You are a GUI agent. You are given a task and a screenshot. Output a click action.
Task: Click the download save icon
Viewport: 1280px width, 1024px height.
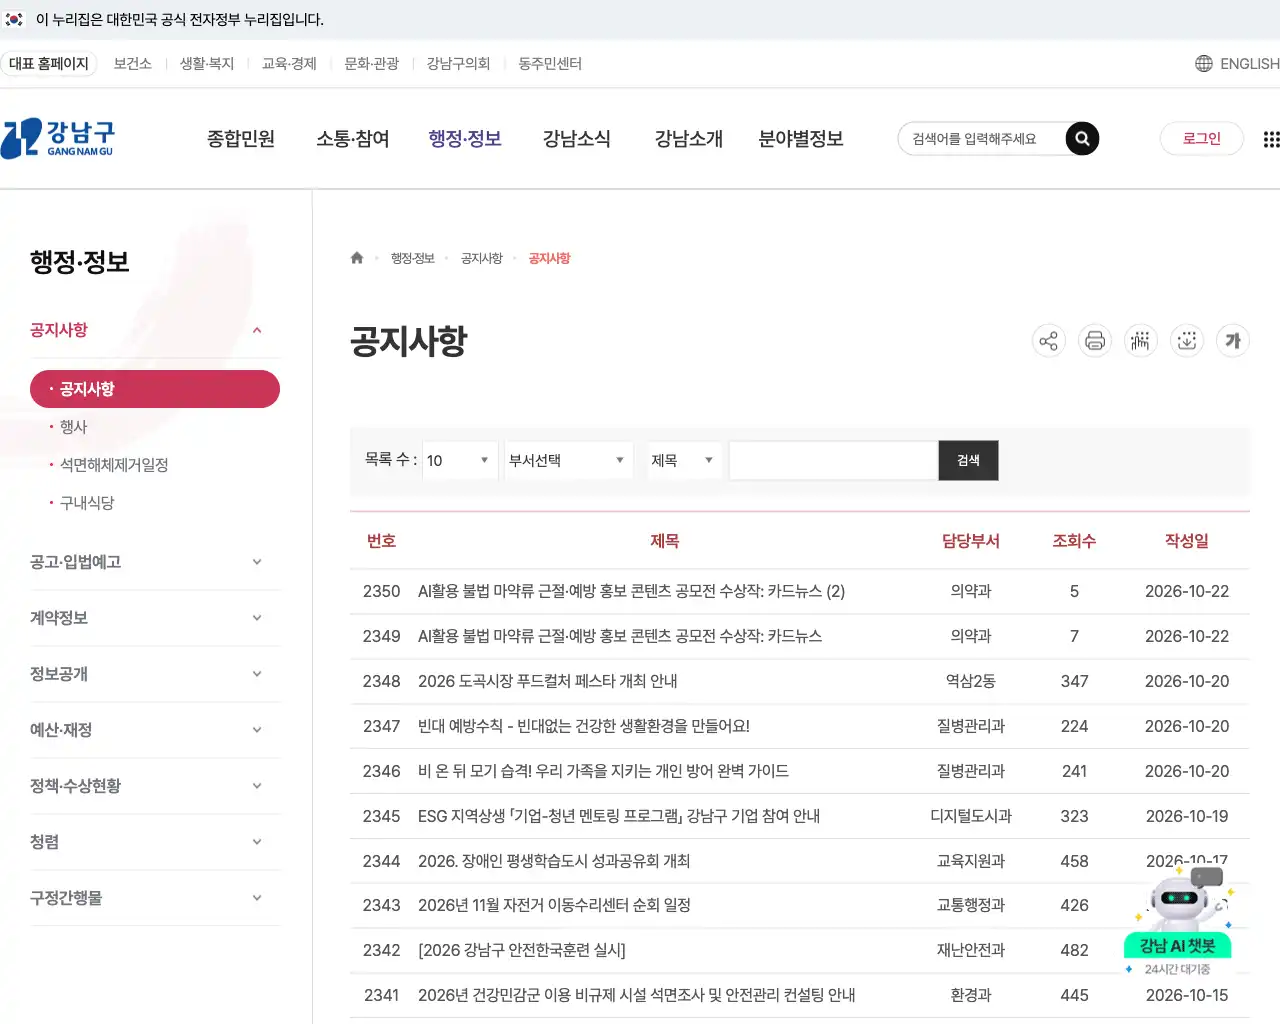click(1187, 341)
